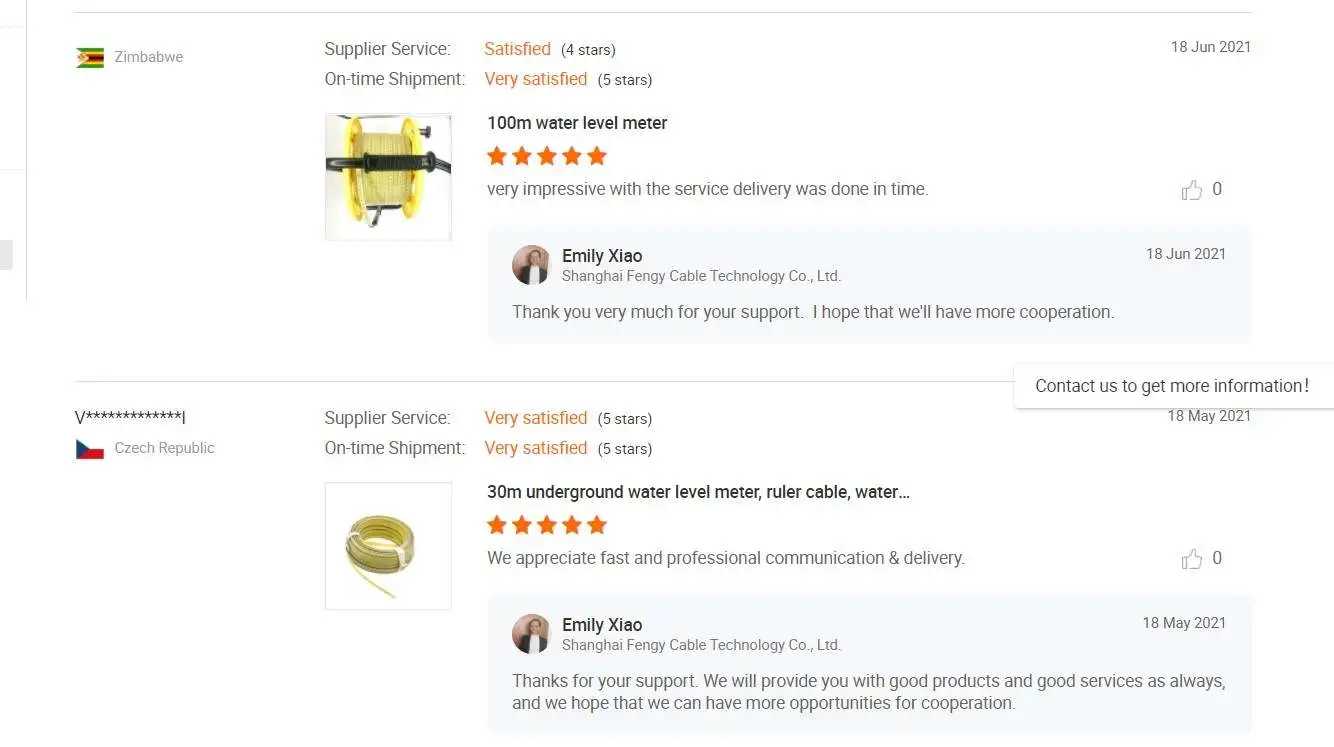The height and width of the screenshot is (747, 1334).
Task: Click the 18 Jun 2021 review date
Action: (x=1210, y=47)
